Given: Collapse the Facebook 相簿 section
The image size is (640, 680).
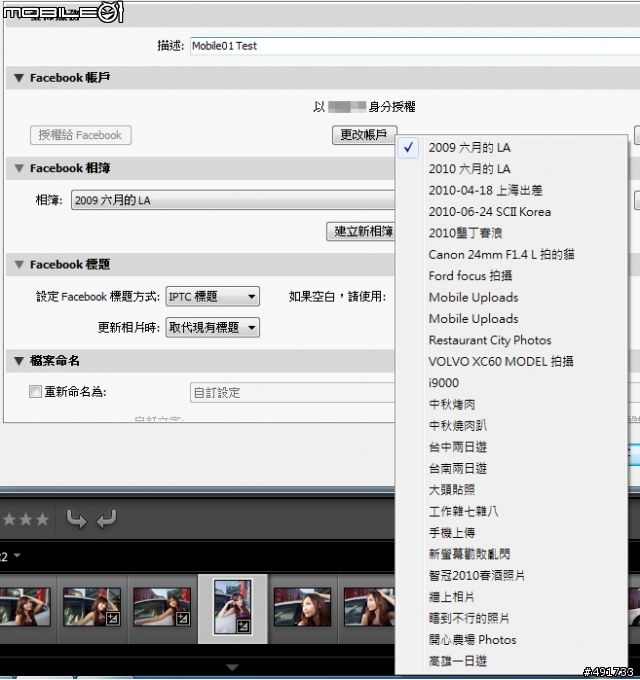Looking at the screenshot, I should pos(19,168).
